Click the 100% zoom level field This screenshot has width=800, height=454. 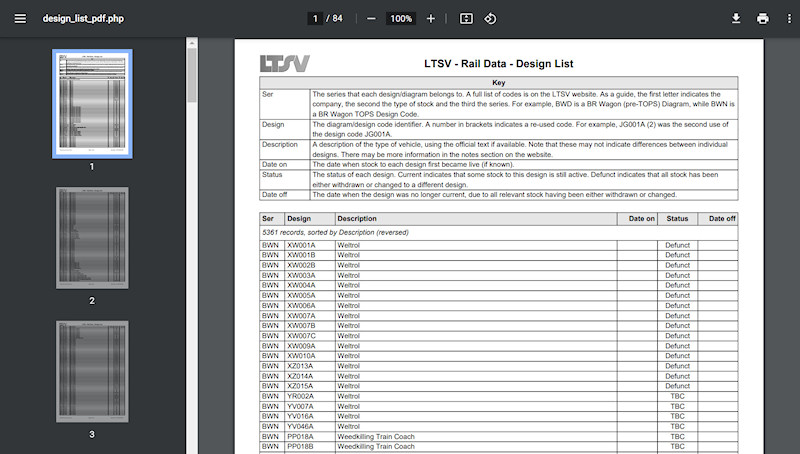pos(401,19)
